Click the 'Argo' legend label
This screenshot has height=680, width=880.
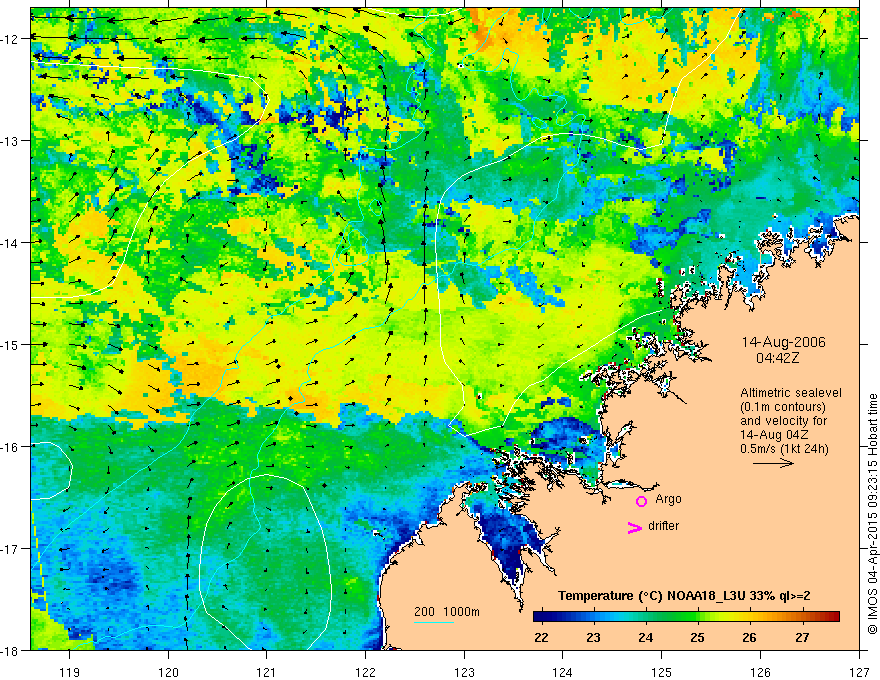(x=668, y=499)
